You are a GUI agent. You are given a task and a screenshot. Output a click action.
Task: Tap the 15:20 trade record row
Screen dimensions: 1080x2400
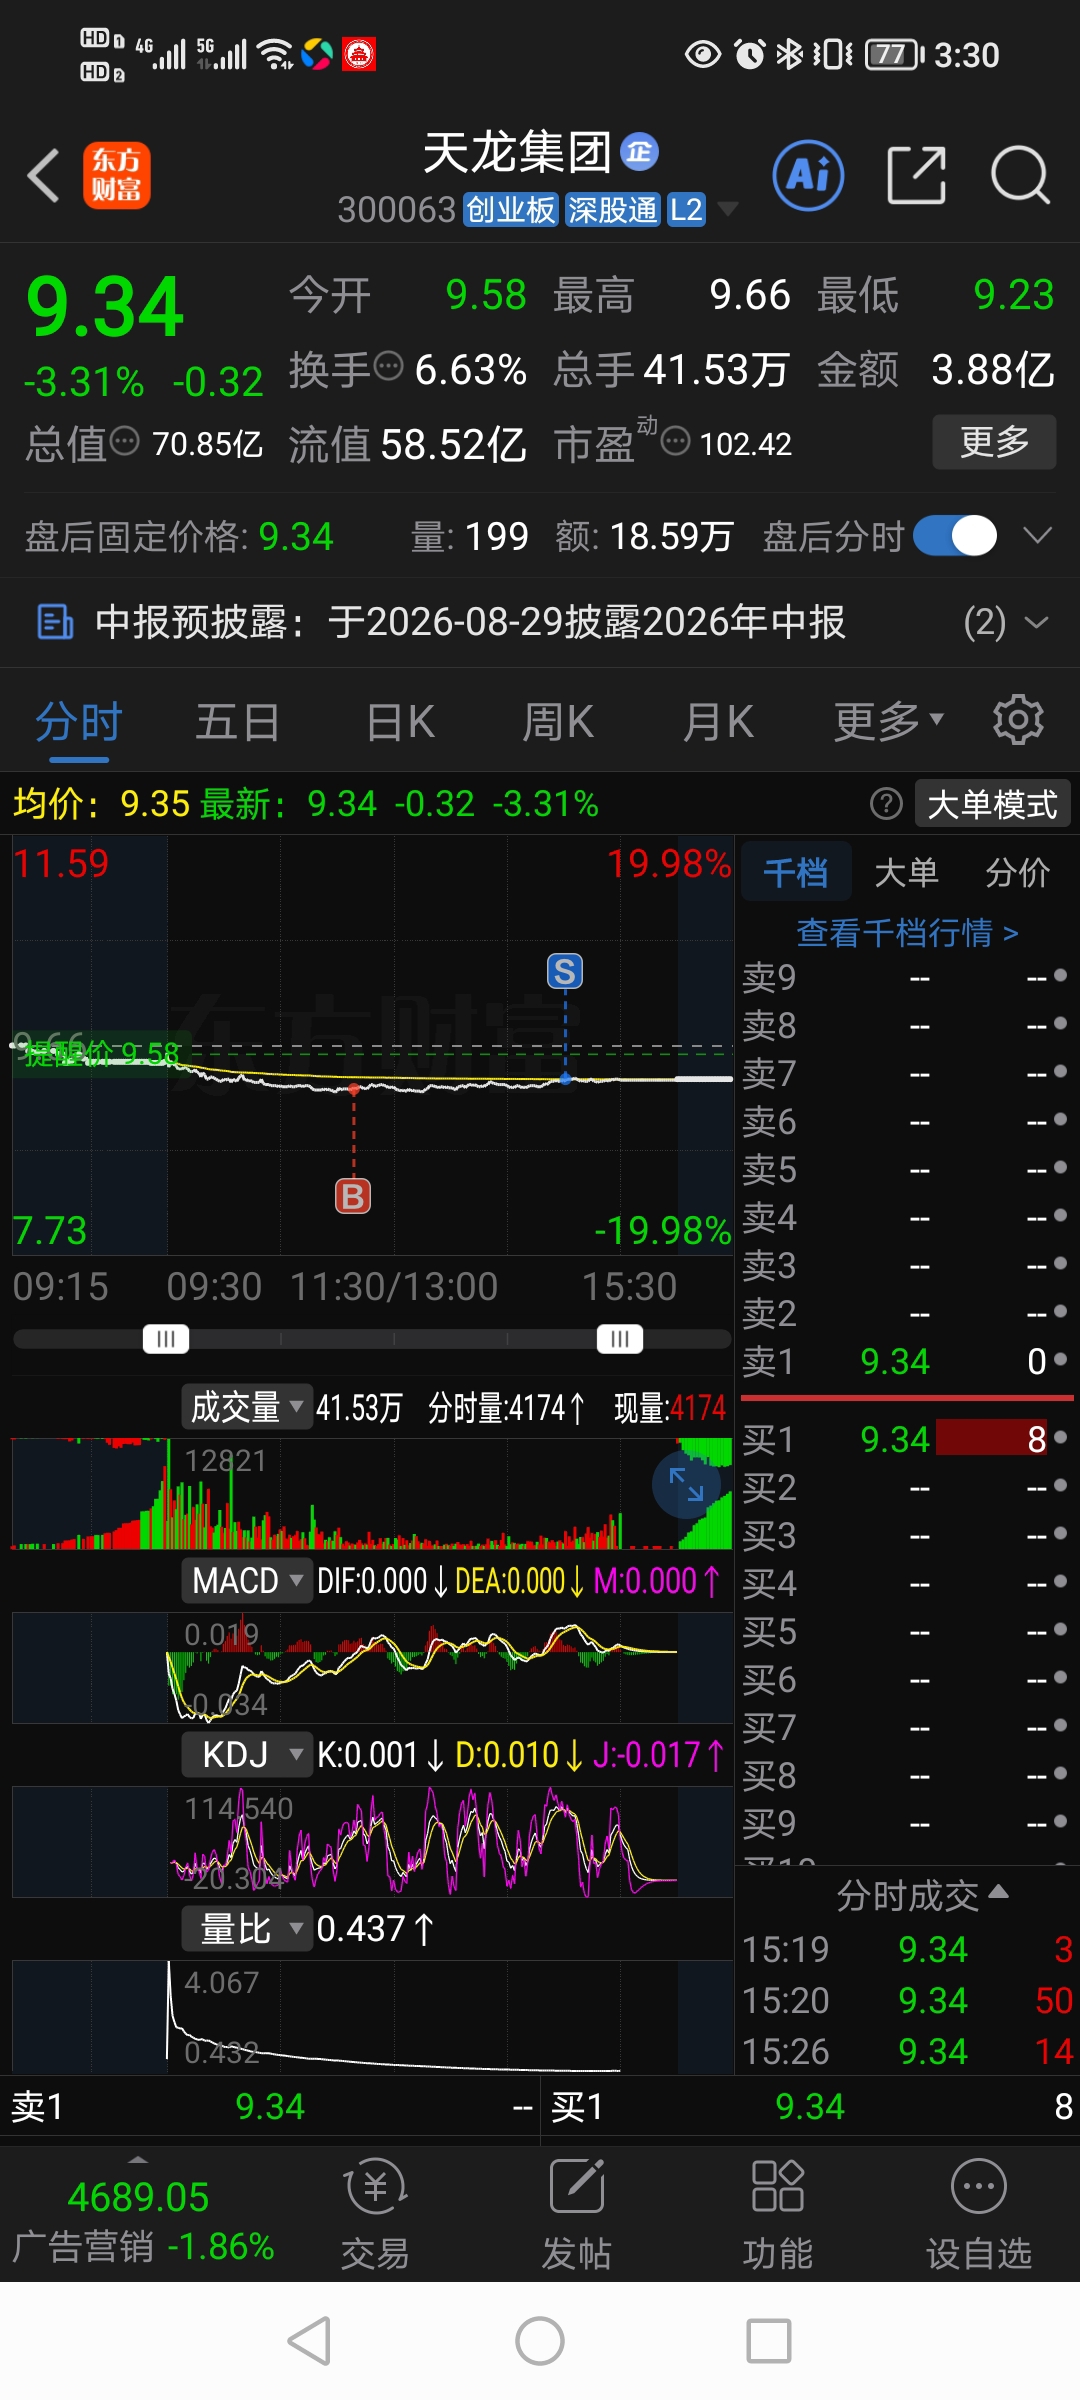coord(907,2000)
